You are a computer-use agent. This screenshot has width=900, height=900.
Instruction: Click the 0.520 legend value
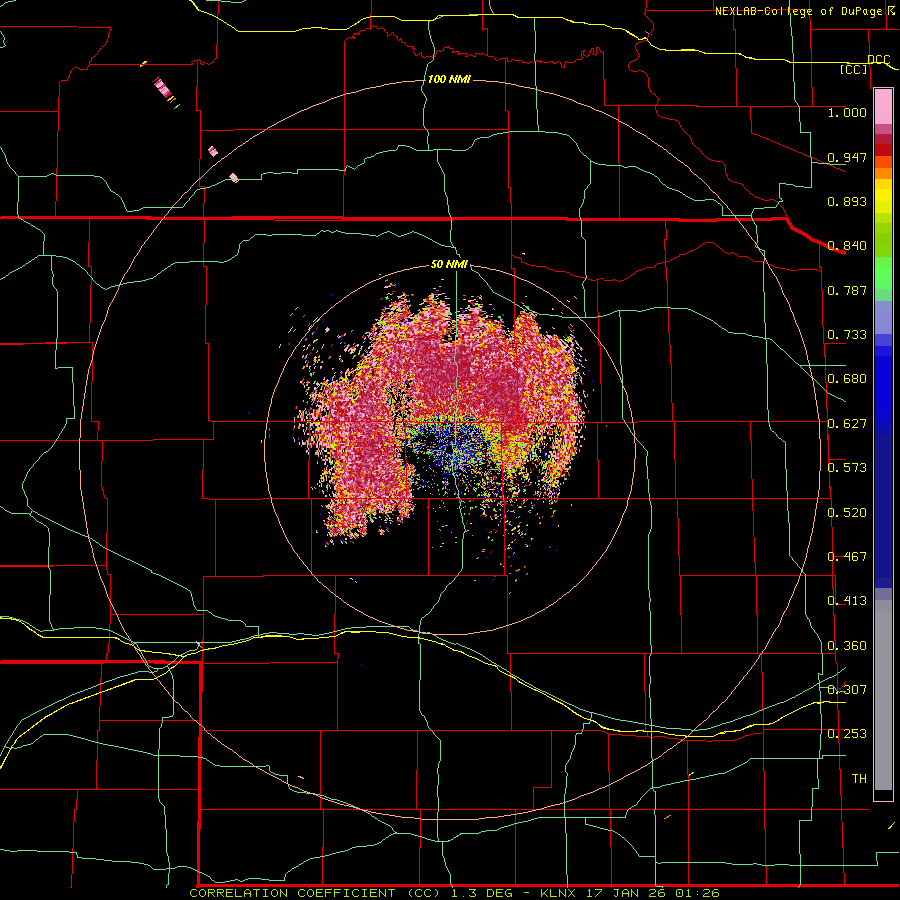[x=847, y=513]
